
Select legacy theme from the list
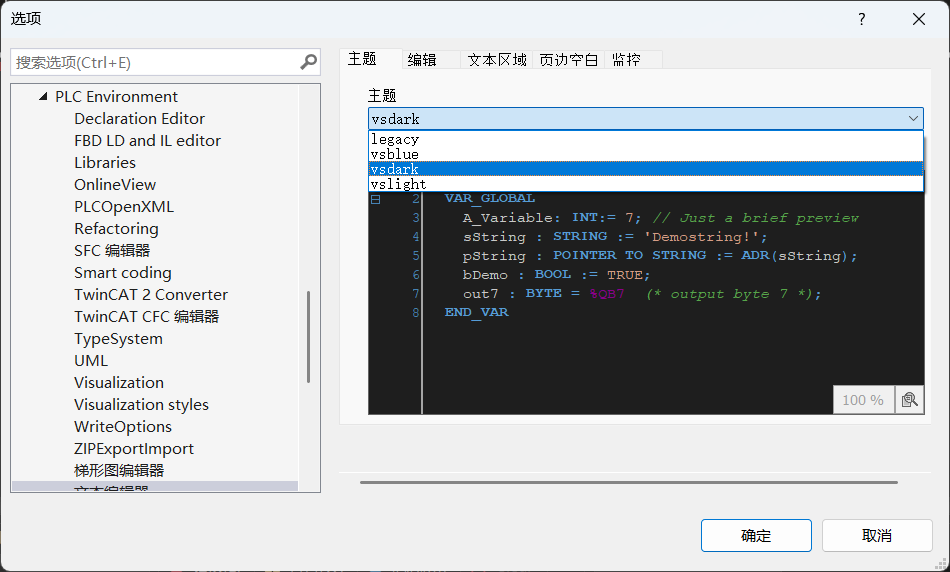[x=395, y=140]
